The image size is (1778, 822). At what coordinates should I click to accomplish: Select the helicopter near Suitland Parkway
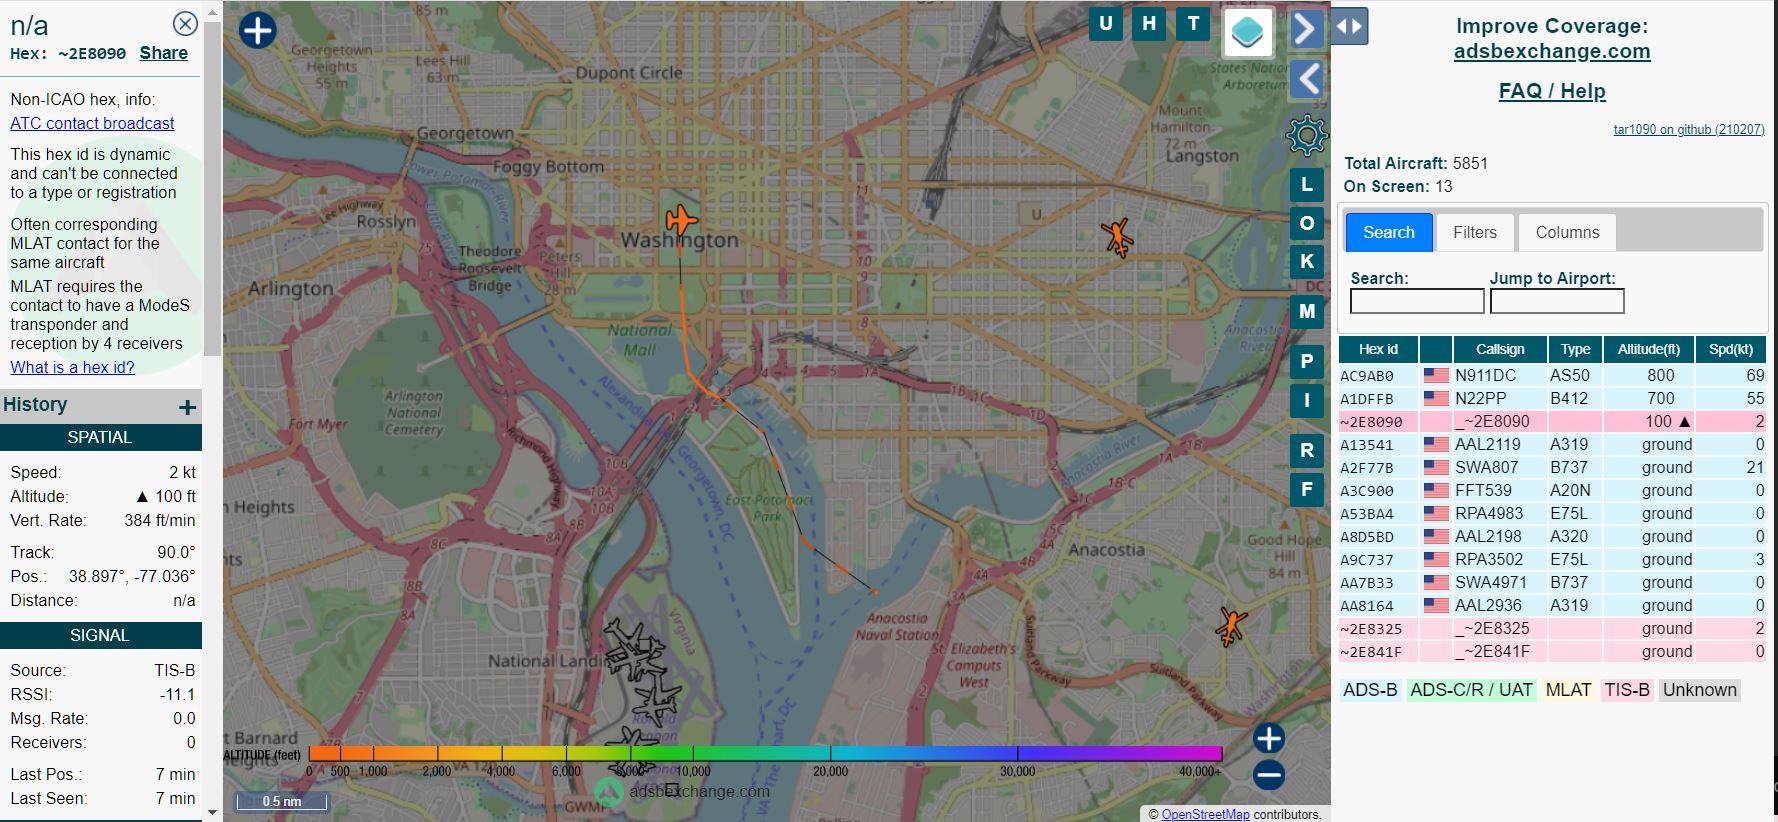pyautogui.click(x=1230, y=627)
